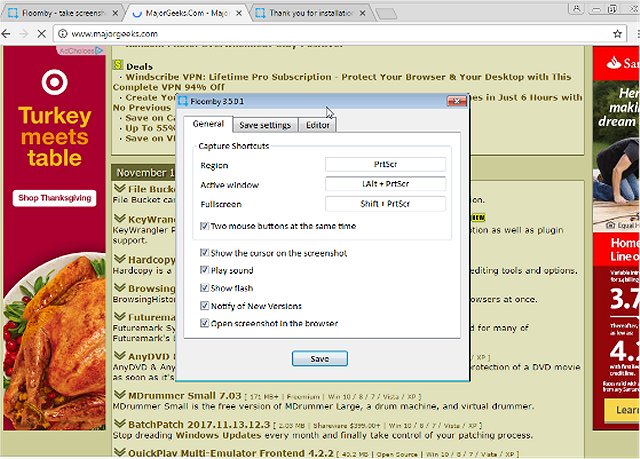
Task: Close the MajorGeeks.Com browser tab
Action: pos(239,13)
